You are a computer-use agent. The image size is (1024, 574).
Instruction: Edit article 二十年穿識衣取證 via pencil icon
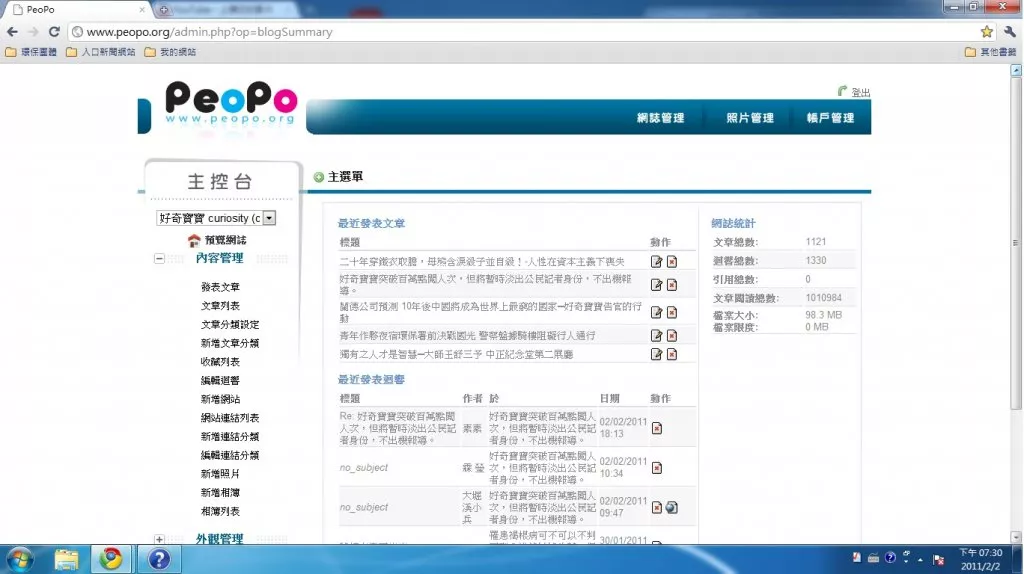(656, 262)
